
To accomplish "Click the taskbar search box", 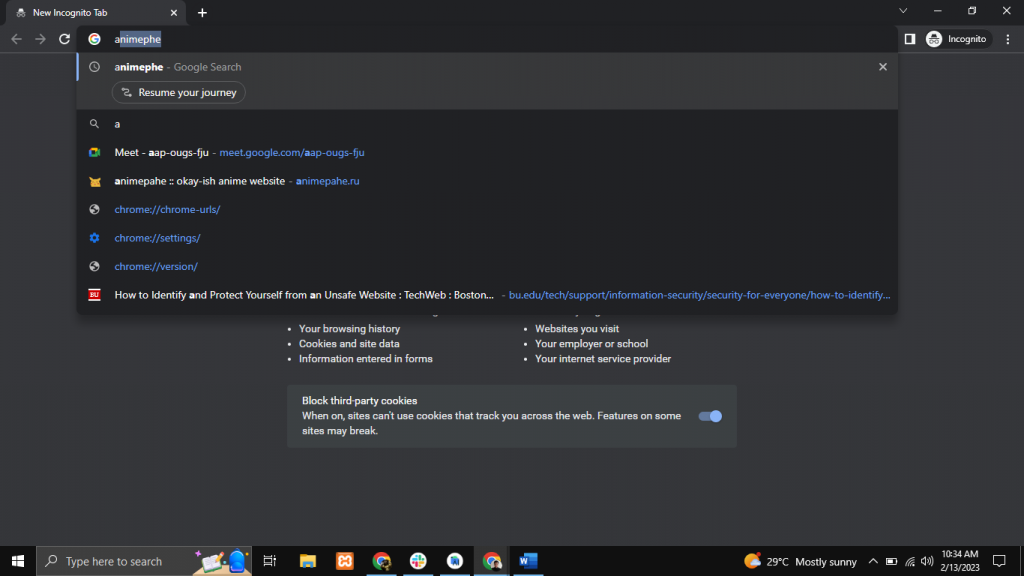I will [144, 561].
